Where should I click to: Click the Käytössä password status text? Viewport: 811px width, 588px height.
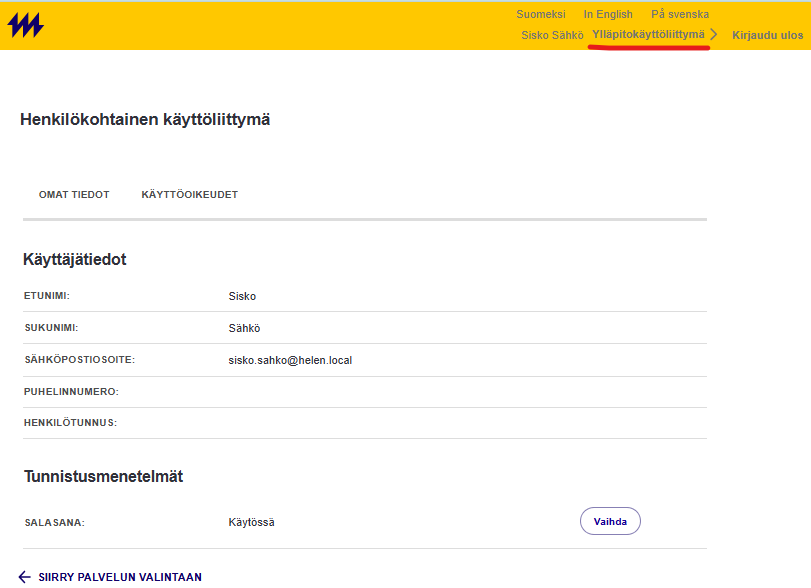point(251,520)
